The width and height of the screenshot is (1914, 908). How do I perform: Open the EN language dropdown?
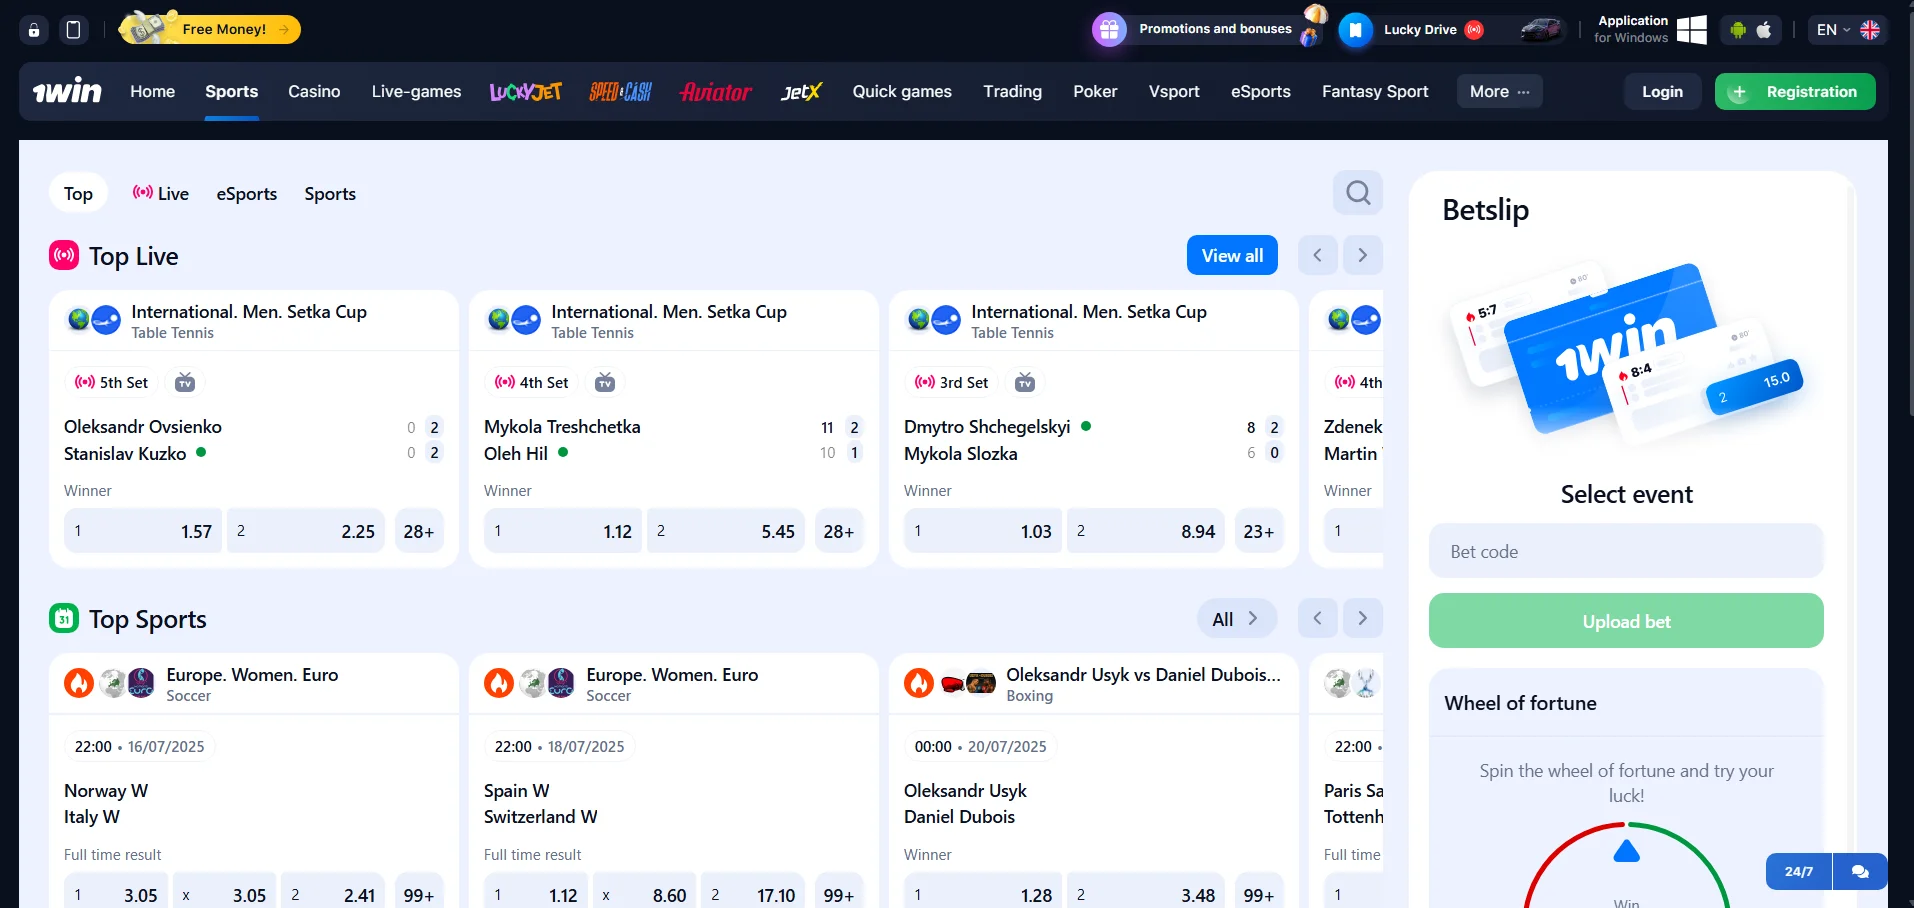1848,30
